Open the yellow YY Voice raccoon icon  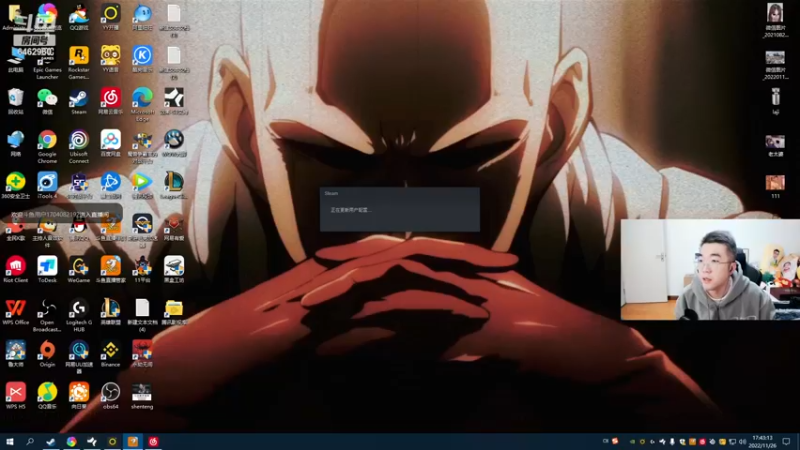pos(110,59)
